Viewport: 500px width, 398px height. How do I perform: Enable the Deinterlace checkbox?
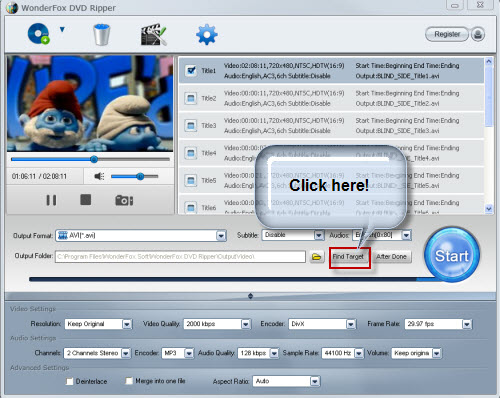pyautogui.click(x=69, y=381)
